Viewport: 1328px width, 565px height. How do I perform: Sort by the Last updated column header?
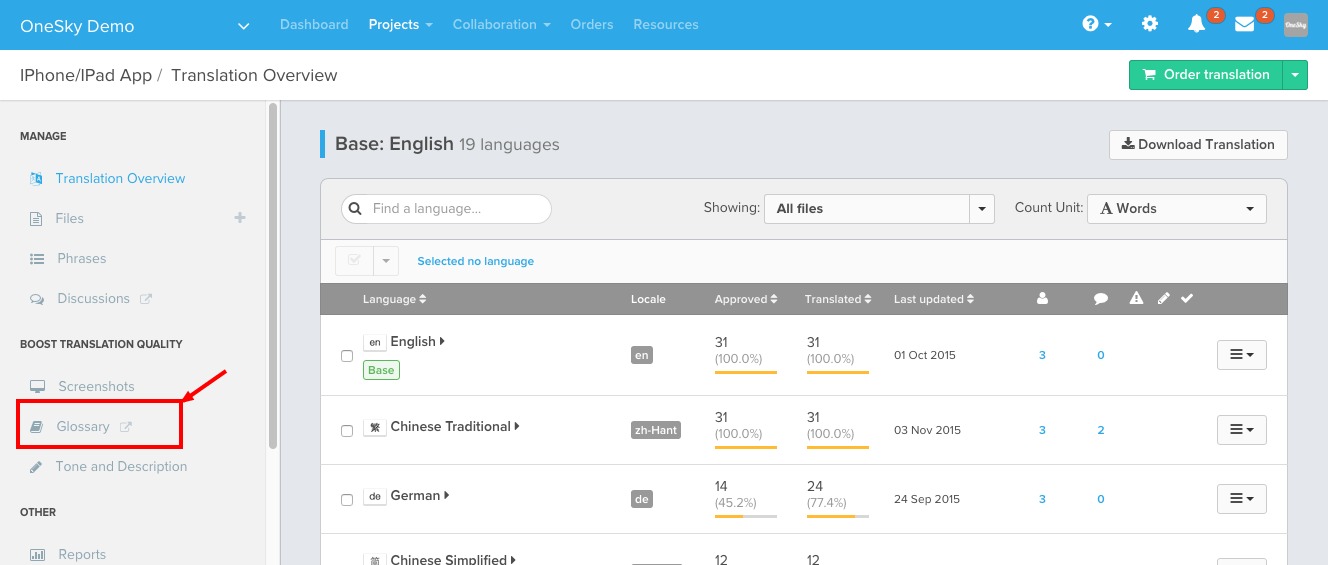click(933, 299)
